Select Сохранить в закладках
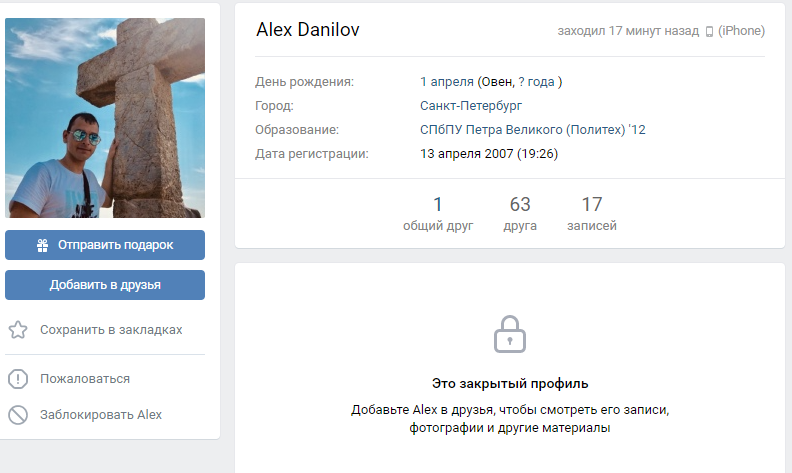This screenshot has height=473, width=792. pyautogui.click(x=111, y=330)
